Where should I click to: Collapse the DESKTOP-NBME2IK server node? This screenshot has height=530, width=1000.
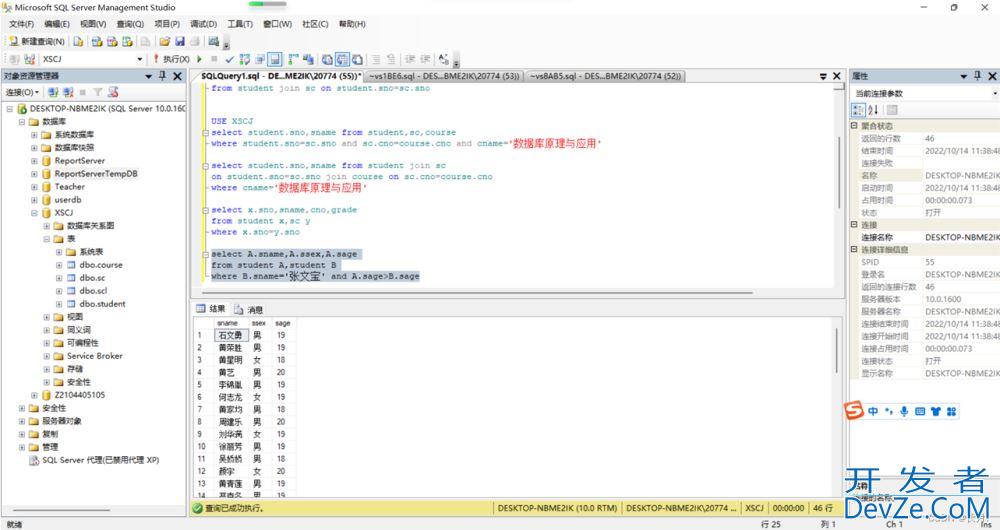click(10, 109)
